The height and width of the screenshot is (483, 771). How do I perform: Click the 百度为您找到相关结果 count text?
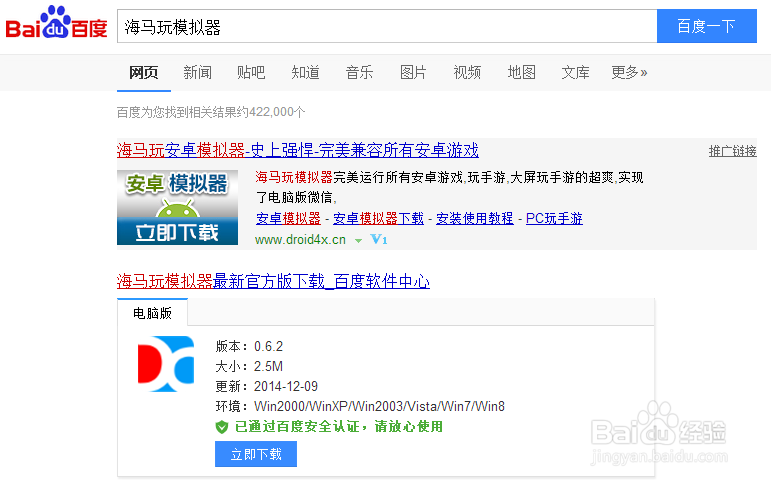point(211,112)
